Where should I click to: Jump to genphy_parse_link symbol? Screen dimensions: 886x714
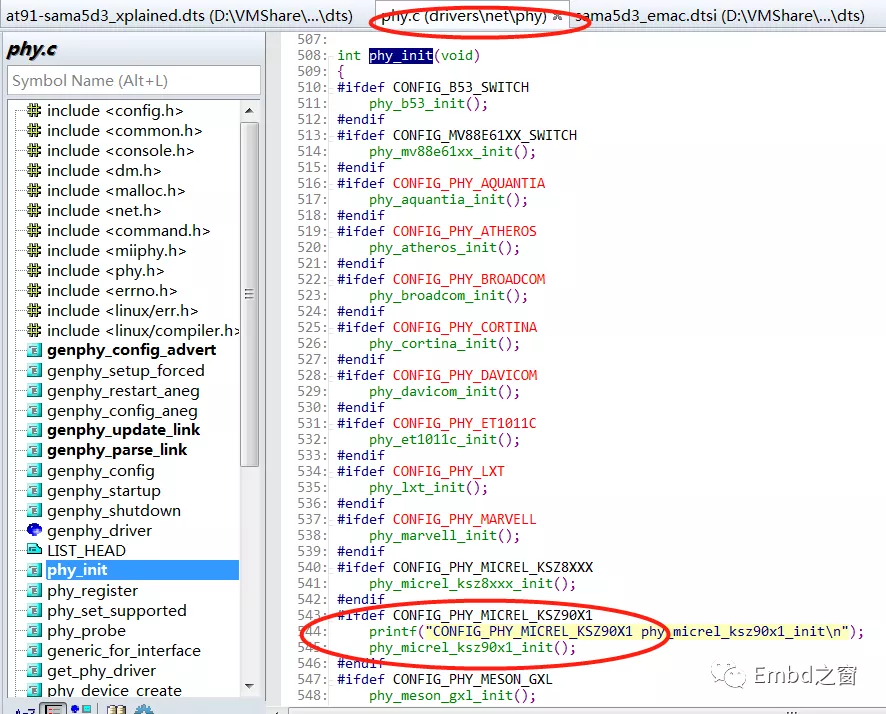[117, 450]
